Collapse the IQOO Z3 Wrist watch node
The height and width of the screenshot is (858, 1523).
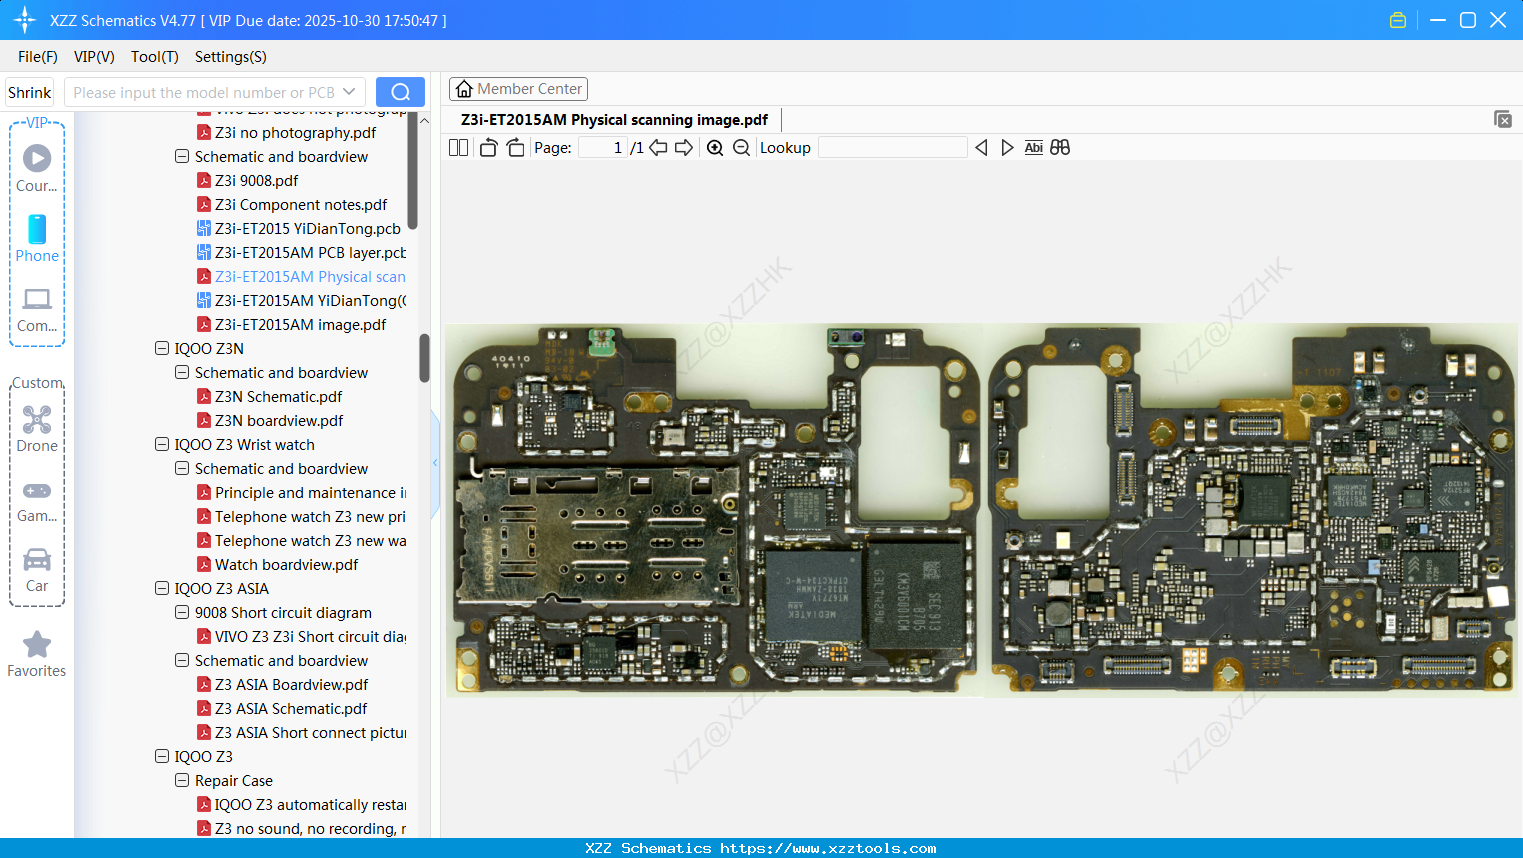(x=162, y=445)
